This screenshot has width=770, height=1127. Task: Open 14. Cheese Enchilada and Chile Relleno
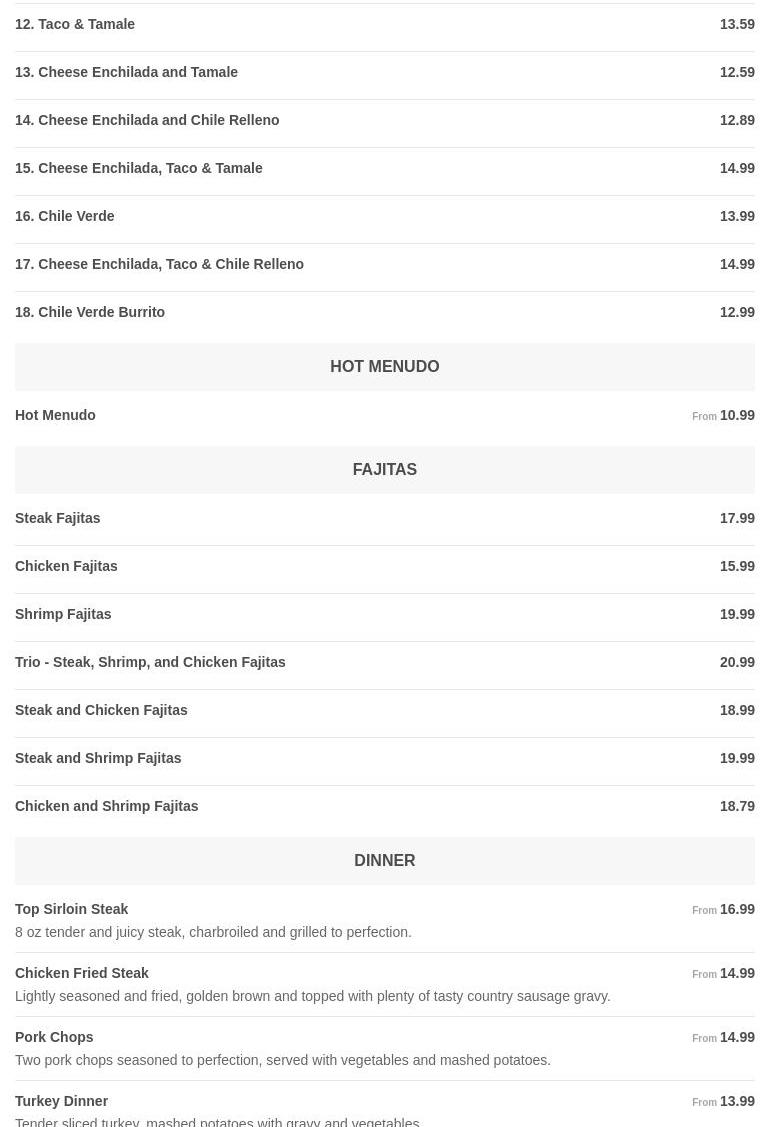tap(147, 120)
